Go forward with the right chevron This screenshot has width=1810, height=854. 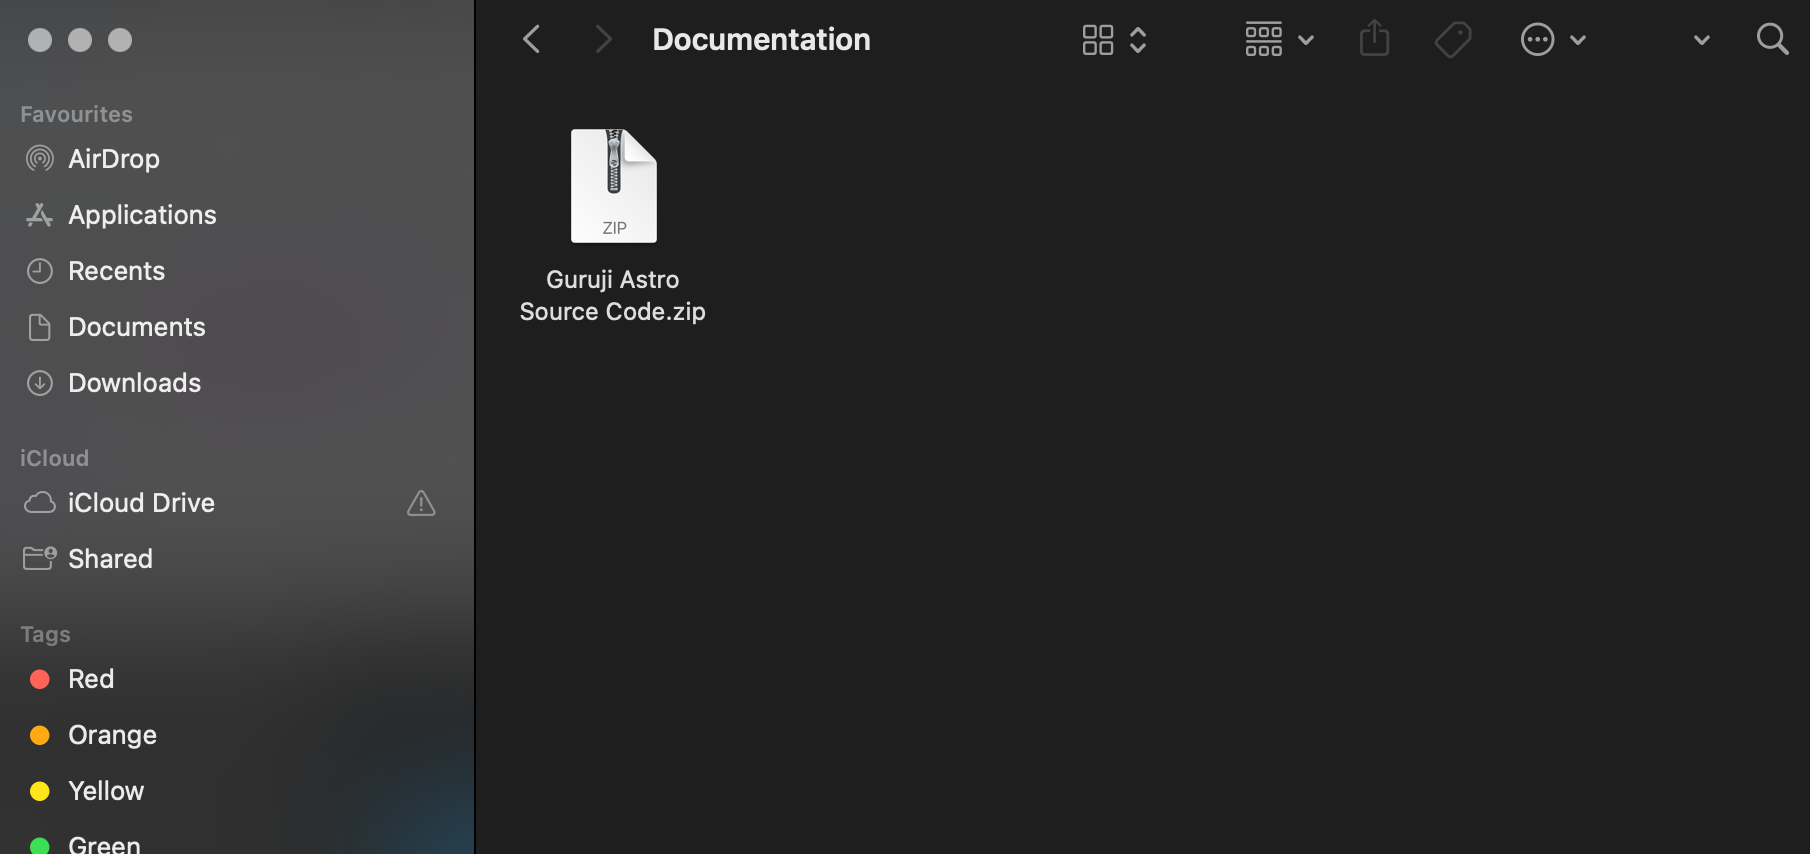click(602, 40)
